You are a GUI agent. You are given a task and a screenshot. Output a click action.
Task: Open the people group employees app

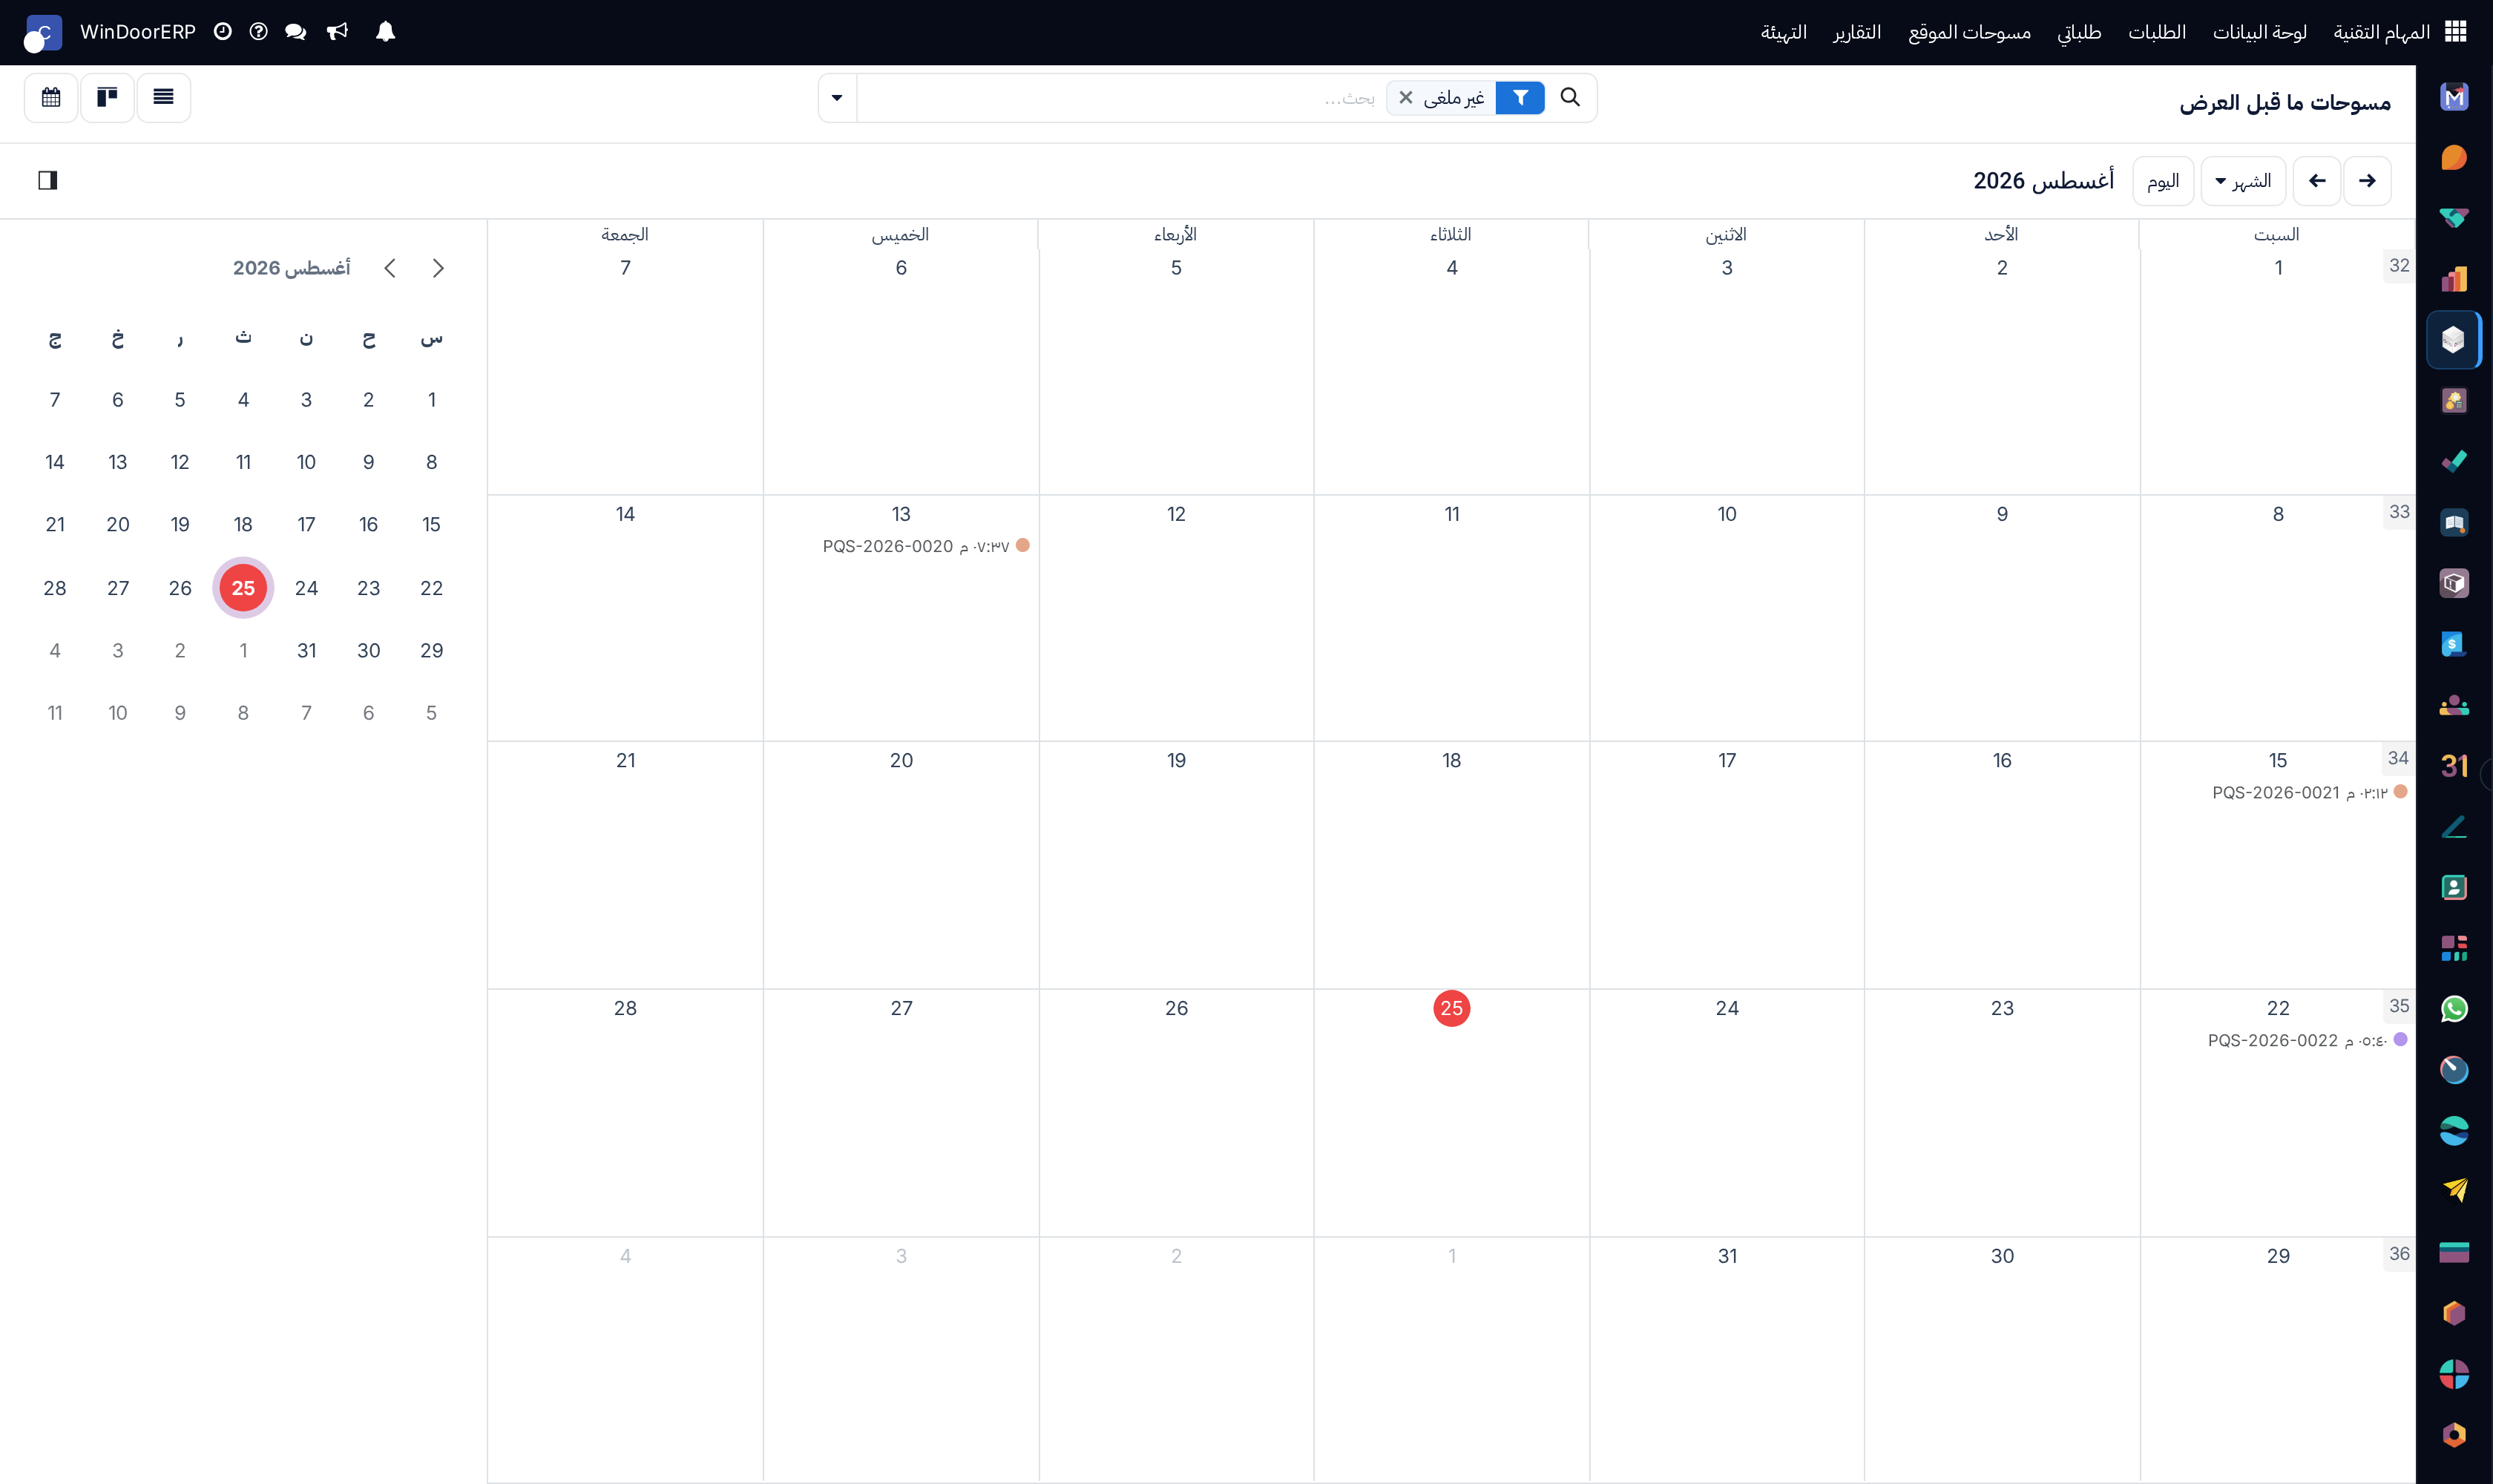[x=2454, y=705]
